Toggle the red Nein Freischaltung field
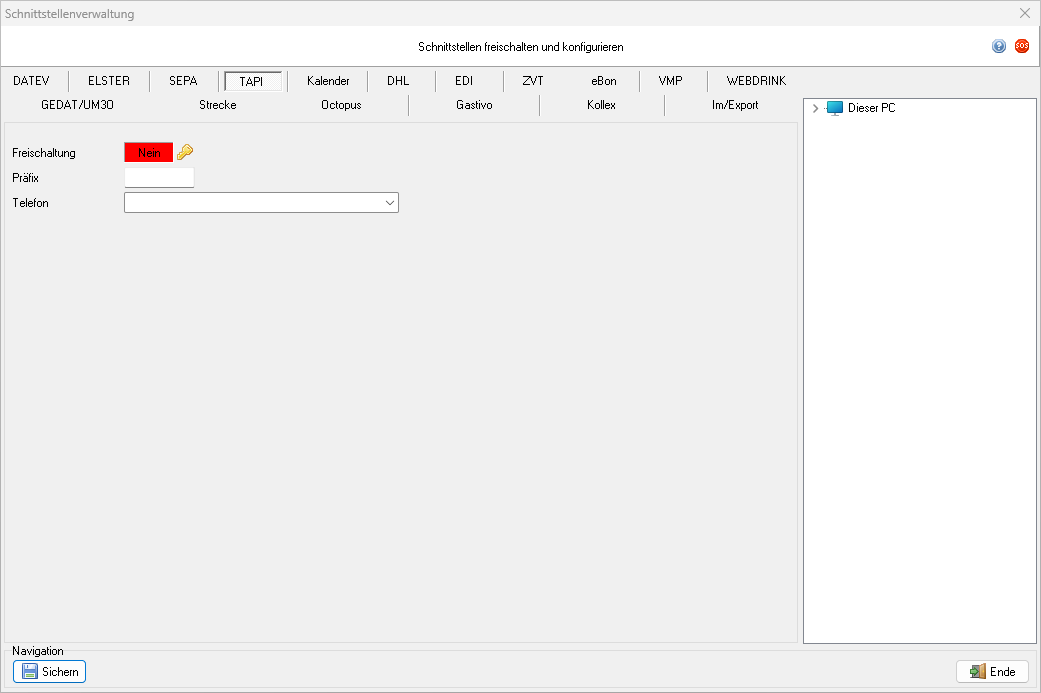 coord(148,152)
